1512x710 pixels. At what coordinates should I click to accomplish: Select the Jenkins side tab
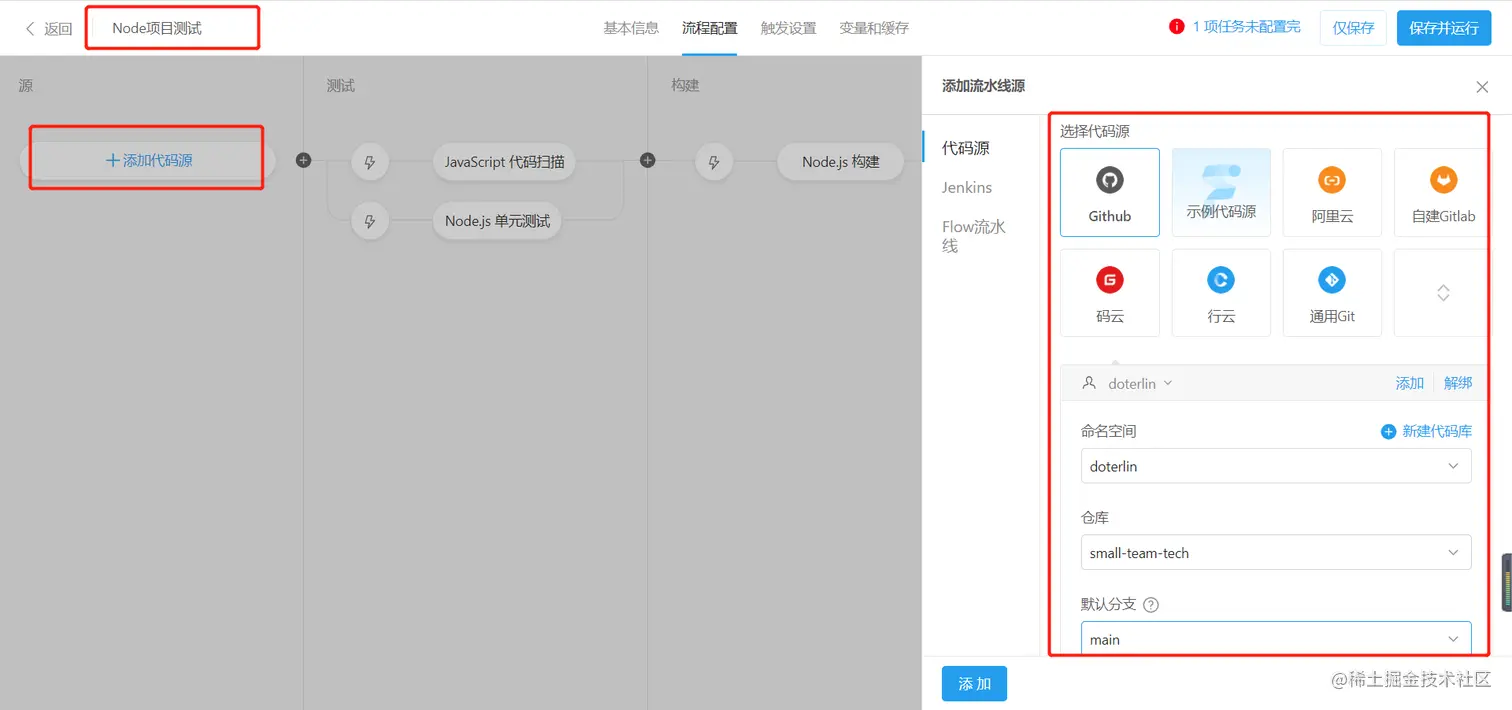[x=967, y=187]
